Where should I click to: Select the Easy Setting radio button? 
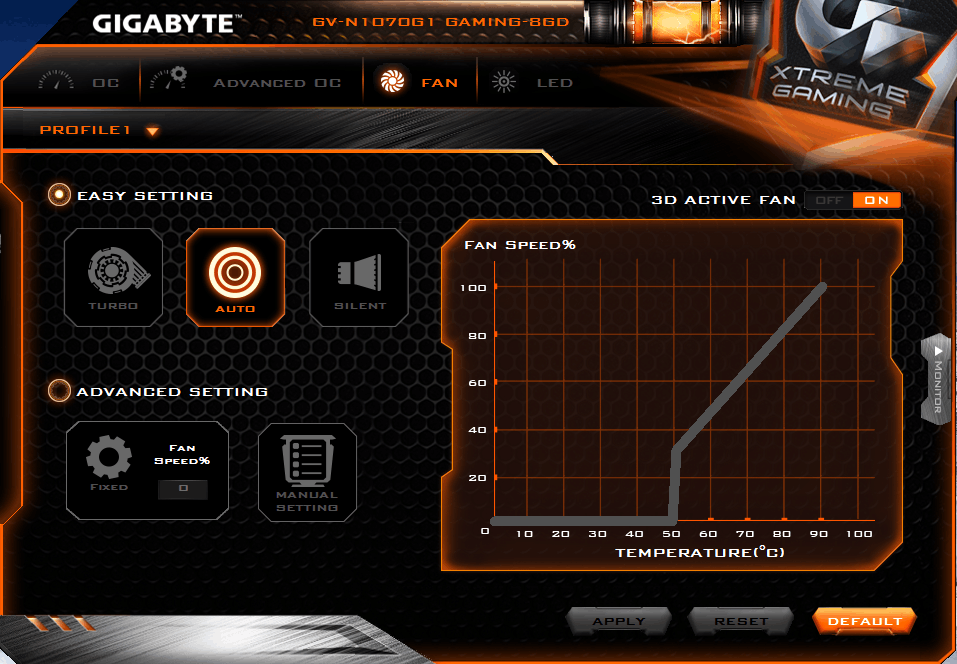59,195
